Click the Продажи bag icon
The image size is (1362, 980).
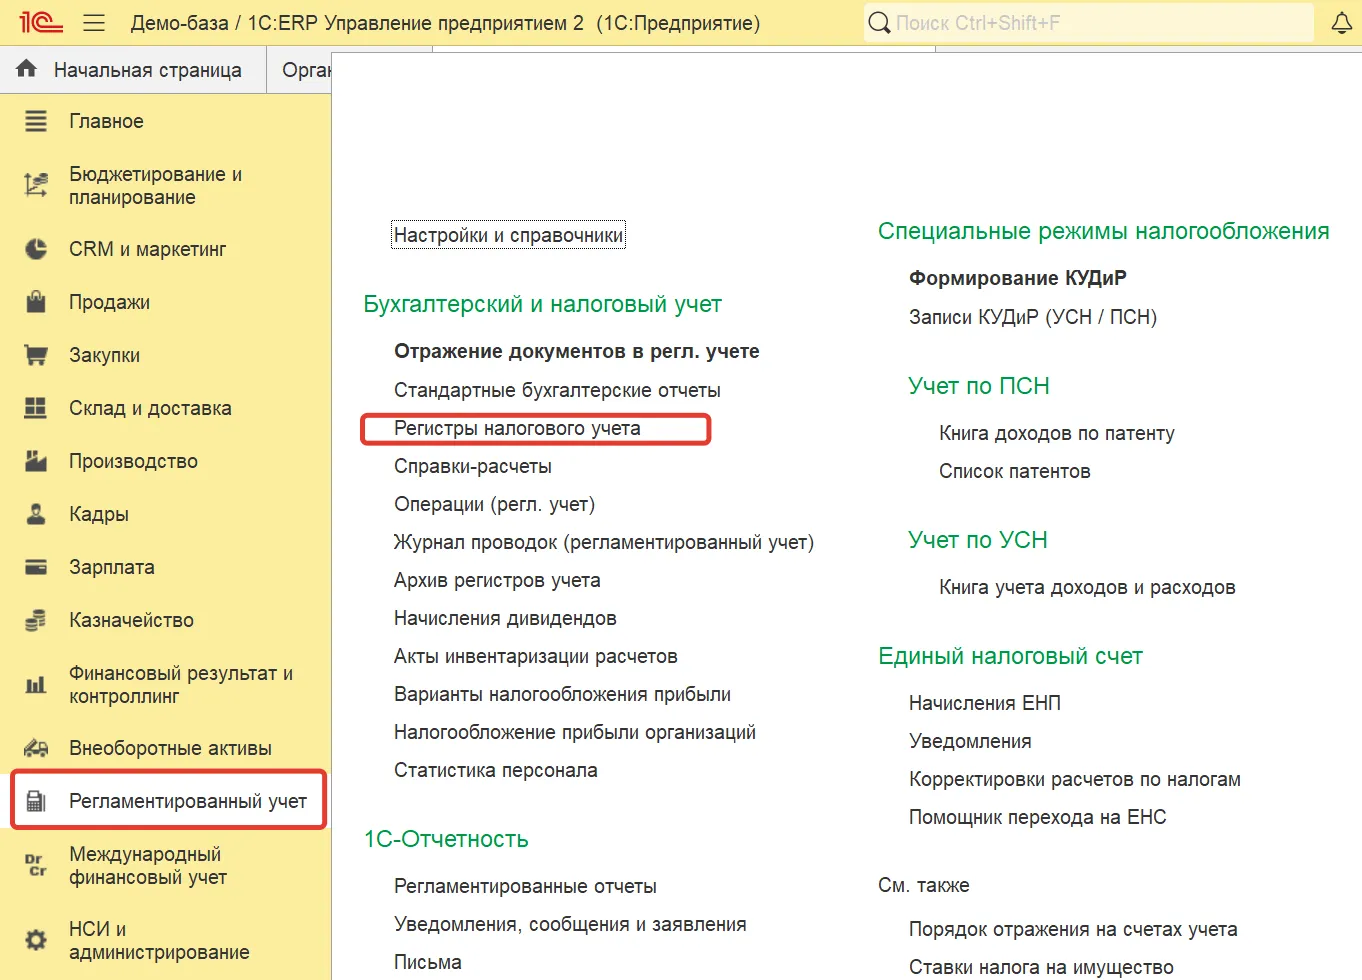pos(36,302)
